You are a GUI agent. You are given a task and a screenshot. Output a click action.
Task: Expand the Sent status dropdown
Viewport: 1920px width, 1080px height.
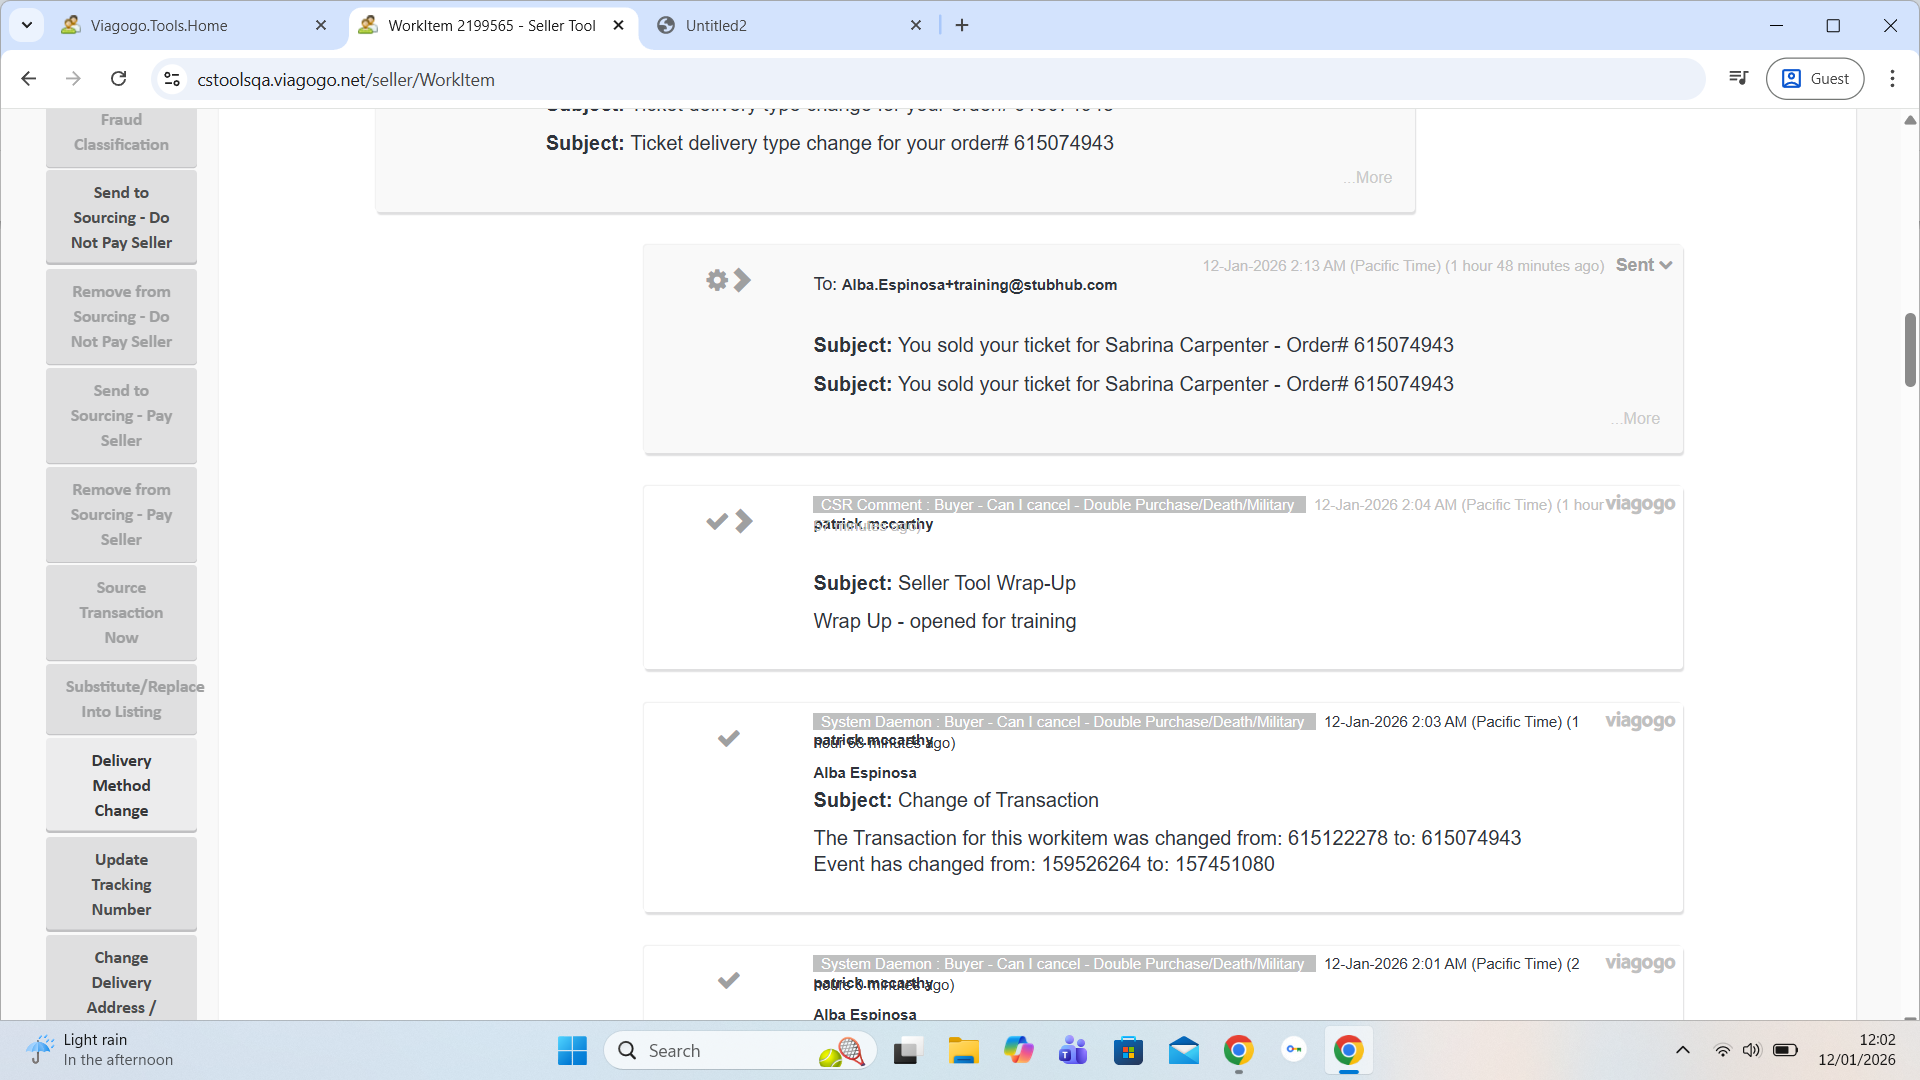click(x=1644, y=265)
